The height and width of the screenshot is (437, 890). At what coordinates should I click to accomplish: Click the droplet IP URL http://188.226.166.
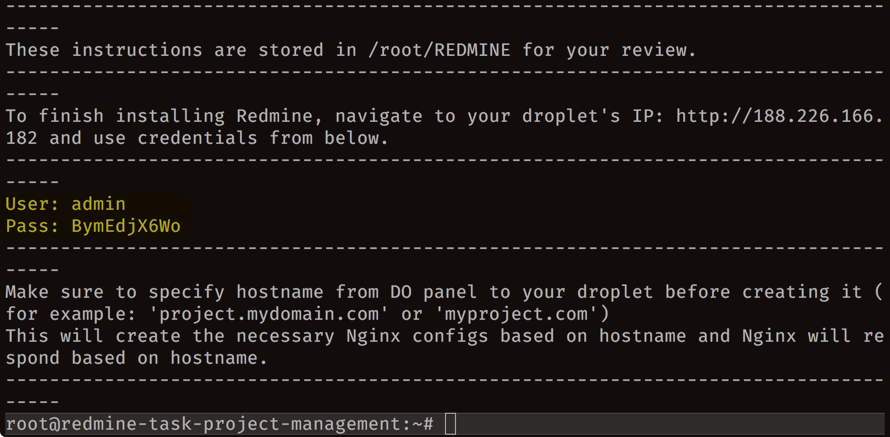click(x=780, y=116)
